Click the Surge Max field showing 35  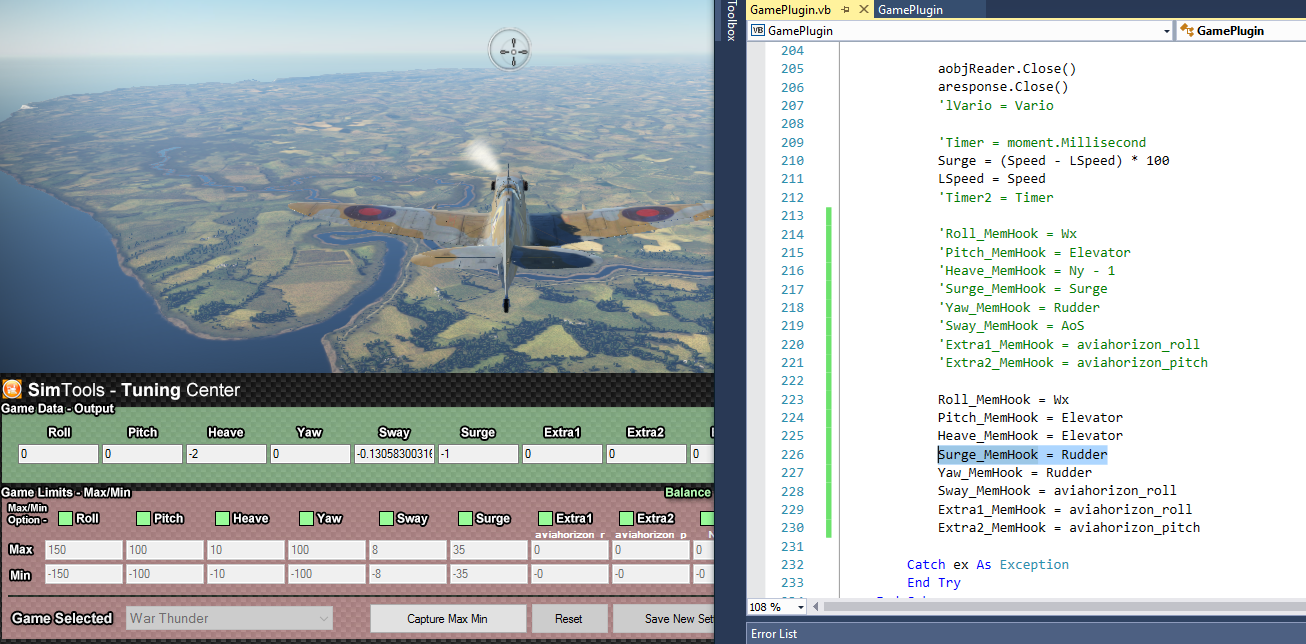pos(488,550)
